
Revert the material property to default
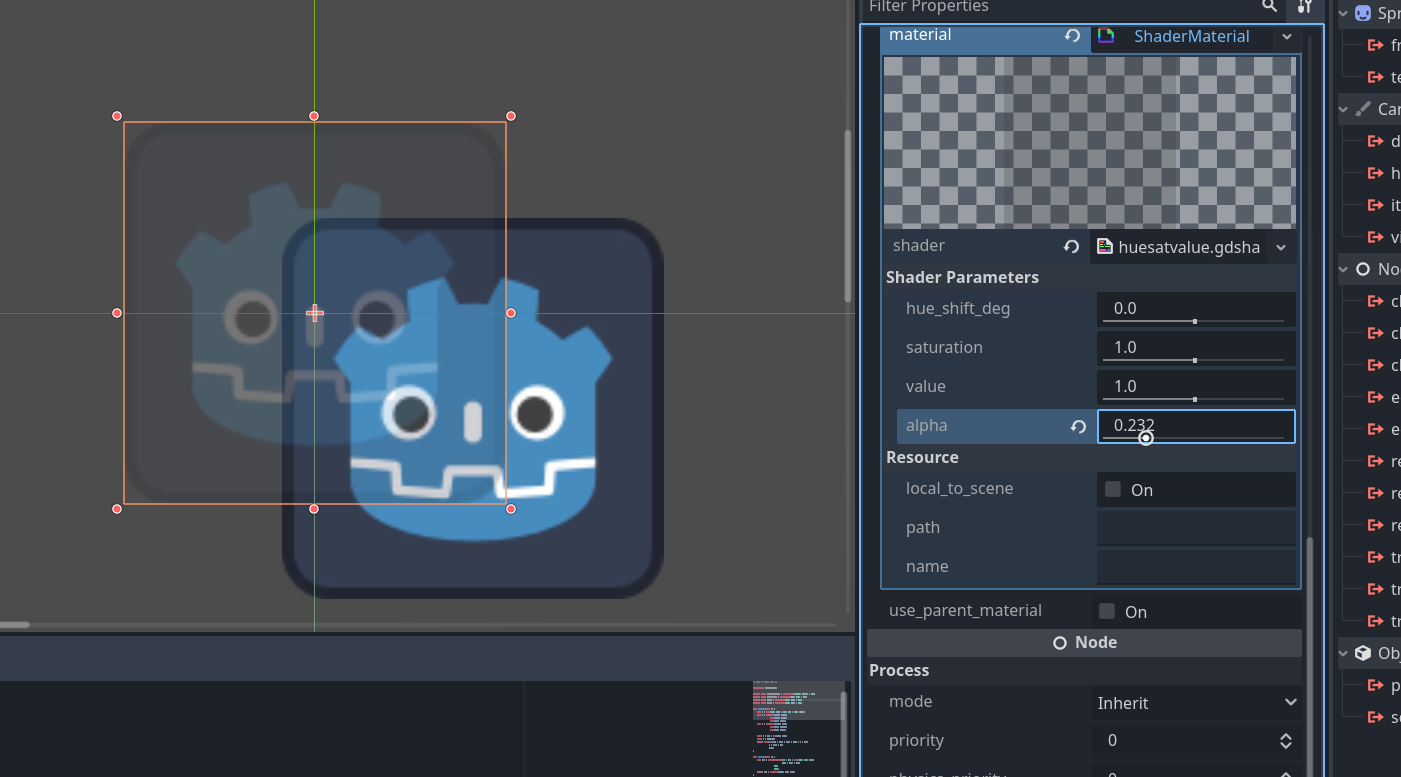point(1072,36)
